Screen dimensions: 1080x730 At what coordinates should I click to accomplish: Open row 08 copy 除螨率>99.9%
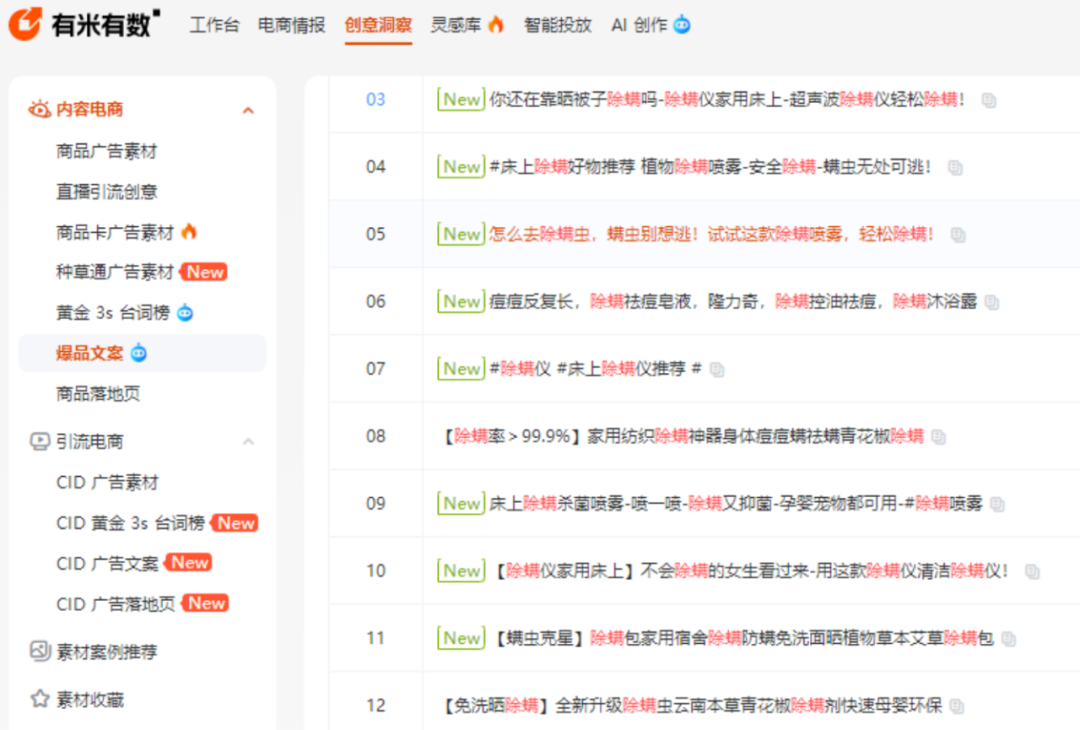coord(682,436)
